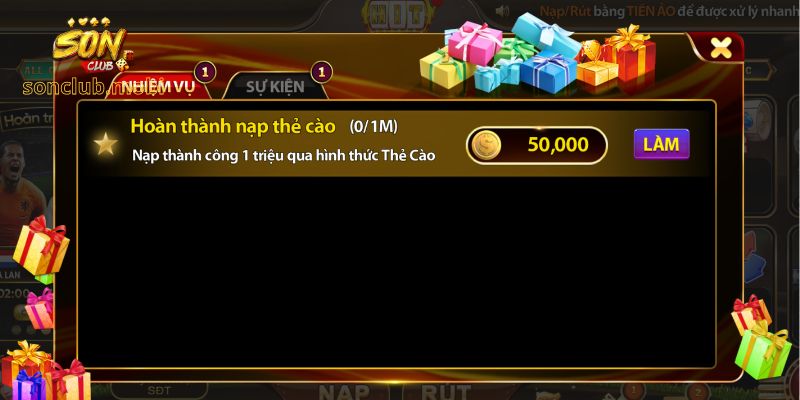Open NẠP deposit at the bottom
The width and height of the screenshot is (800, 400).
click(343, 392)
